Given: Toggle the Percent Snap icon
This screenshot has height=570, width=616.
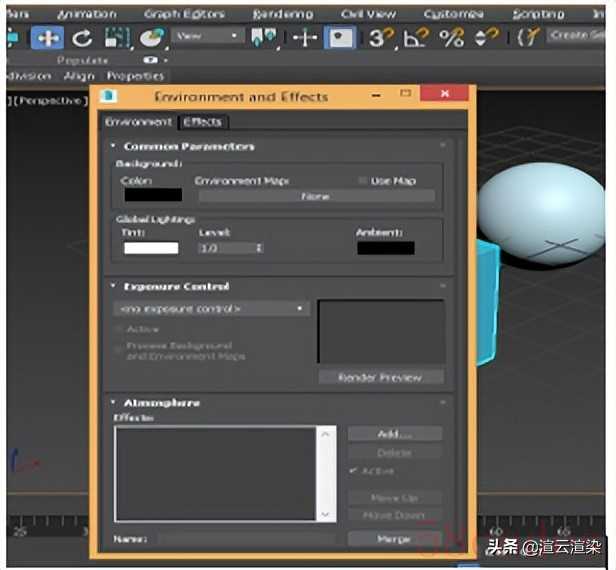Looking at the screenshot, I should (452, 38).
